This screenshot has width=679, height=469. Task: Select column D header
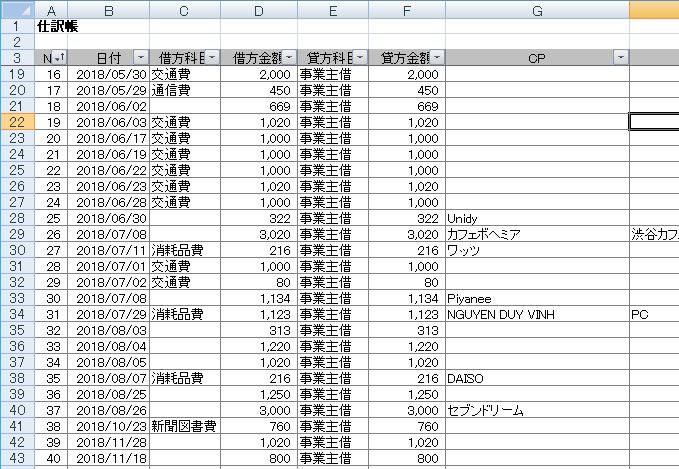coord(259,9)
